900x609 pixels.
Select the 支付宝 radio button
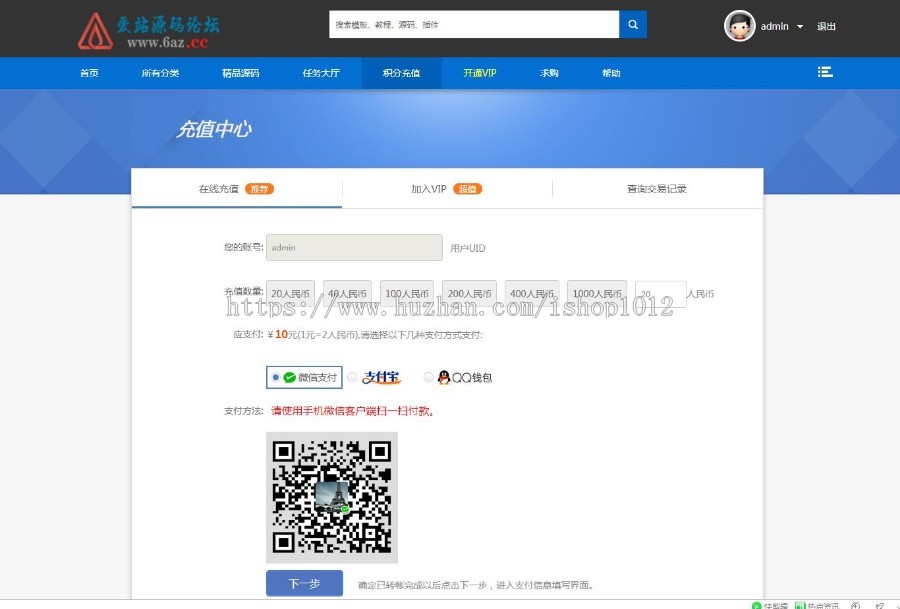352,378
